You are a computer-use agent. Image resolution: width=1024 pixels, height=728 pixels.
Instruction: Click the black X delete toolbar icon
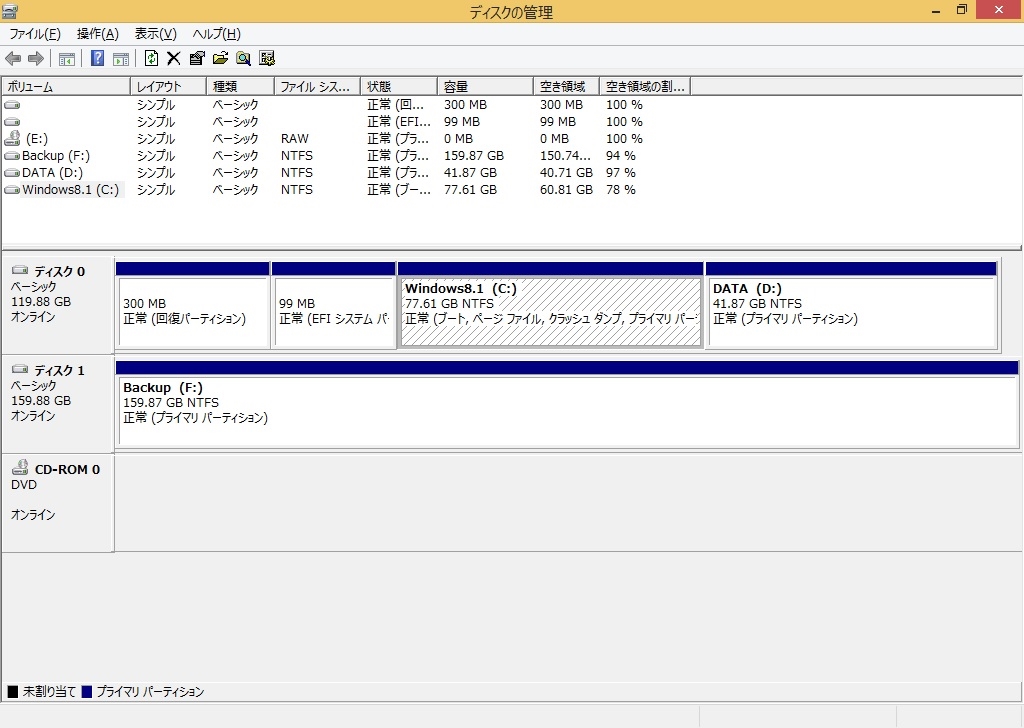tap(174, 59)
